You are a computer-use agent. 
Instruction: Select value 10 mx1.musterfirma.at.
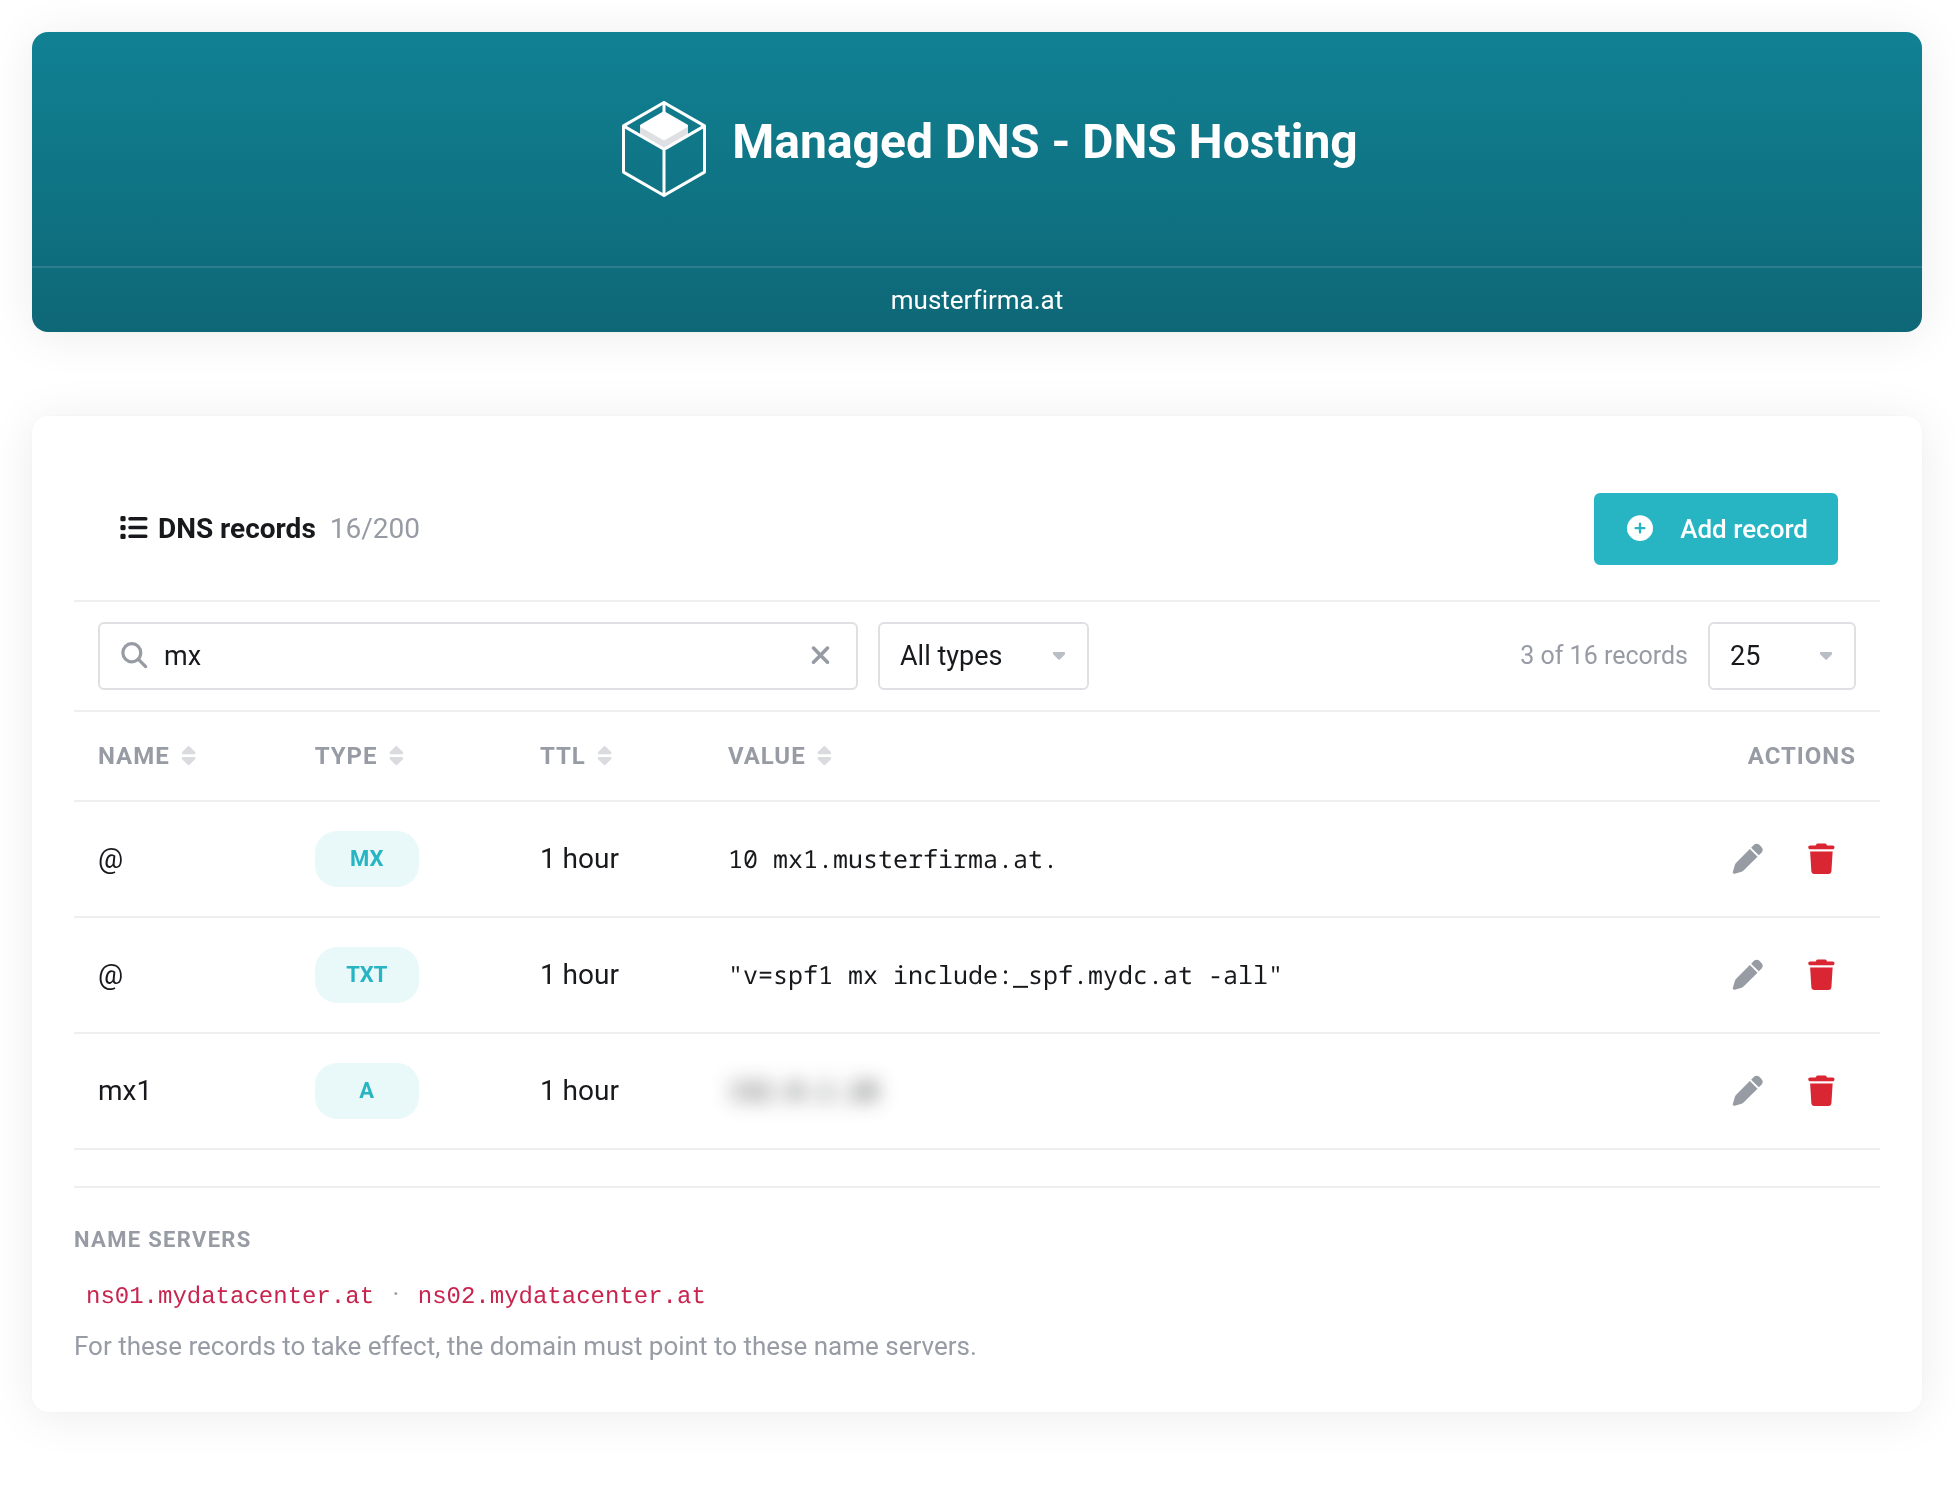point(892,860)
